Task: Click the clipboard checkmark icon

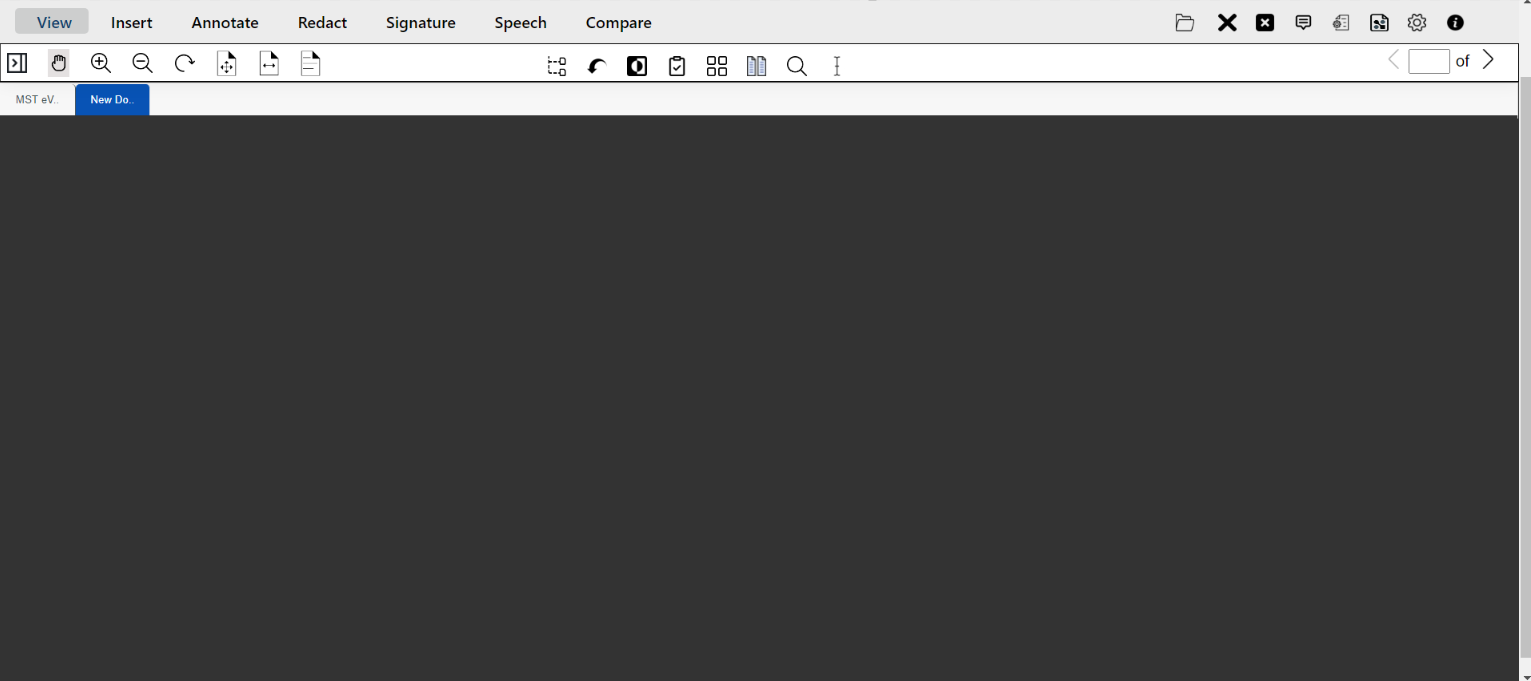Action: coord(677,66)
